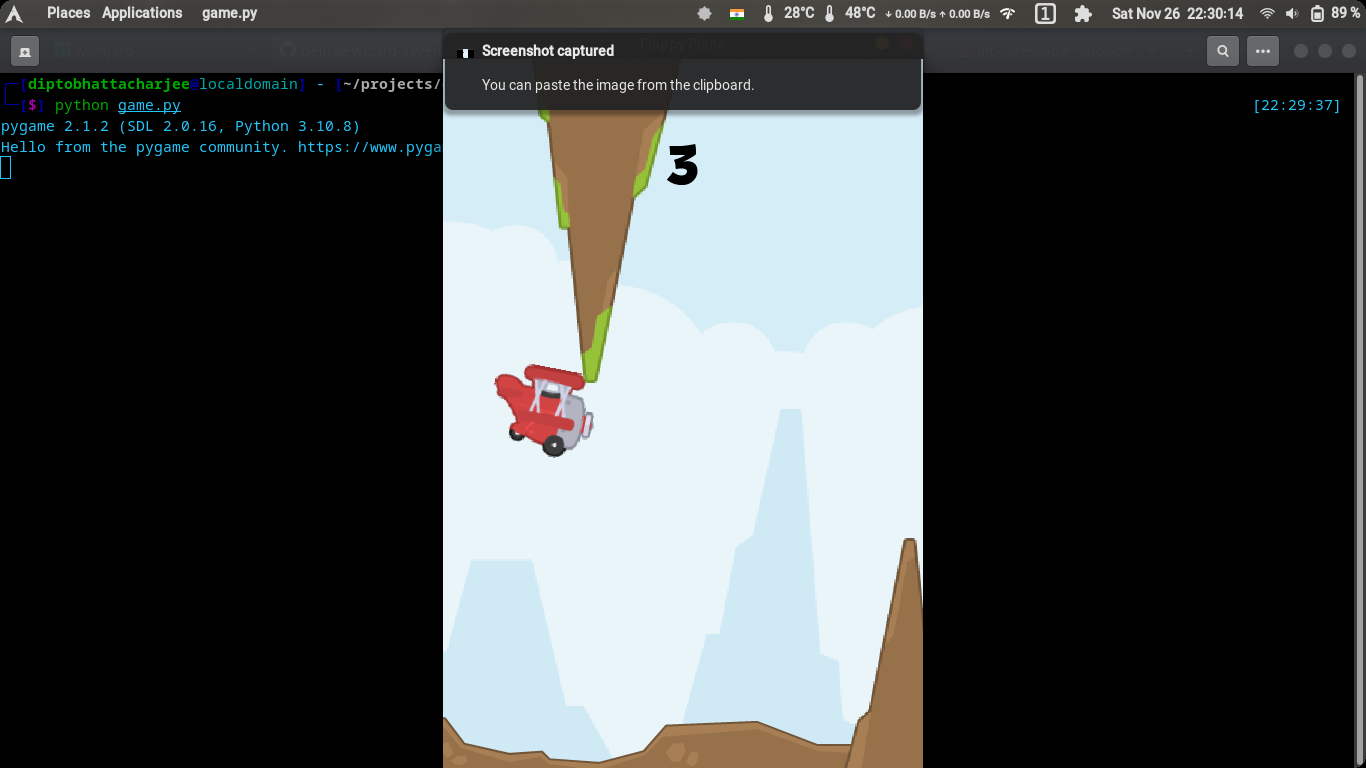Click the workspace number 1 indicator
The image size is (1366, 768).
coord(1044,14)
